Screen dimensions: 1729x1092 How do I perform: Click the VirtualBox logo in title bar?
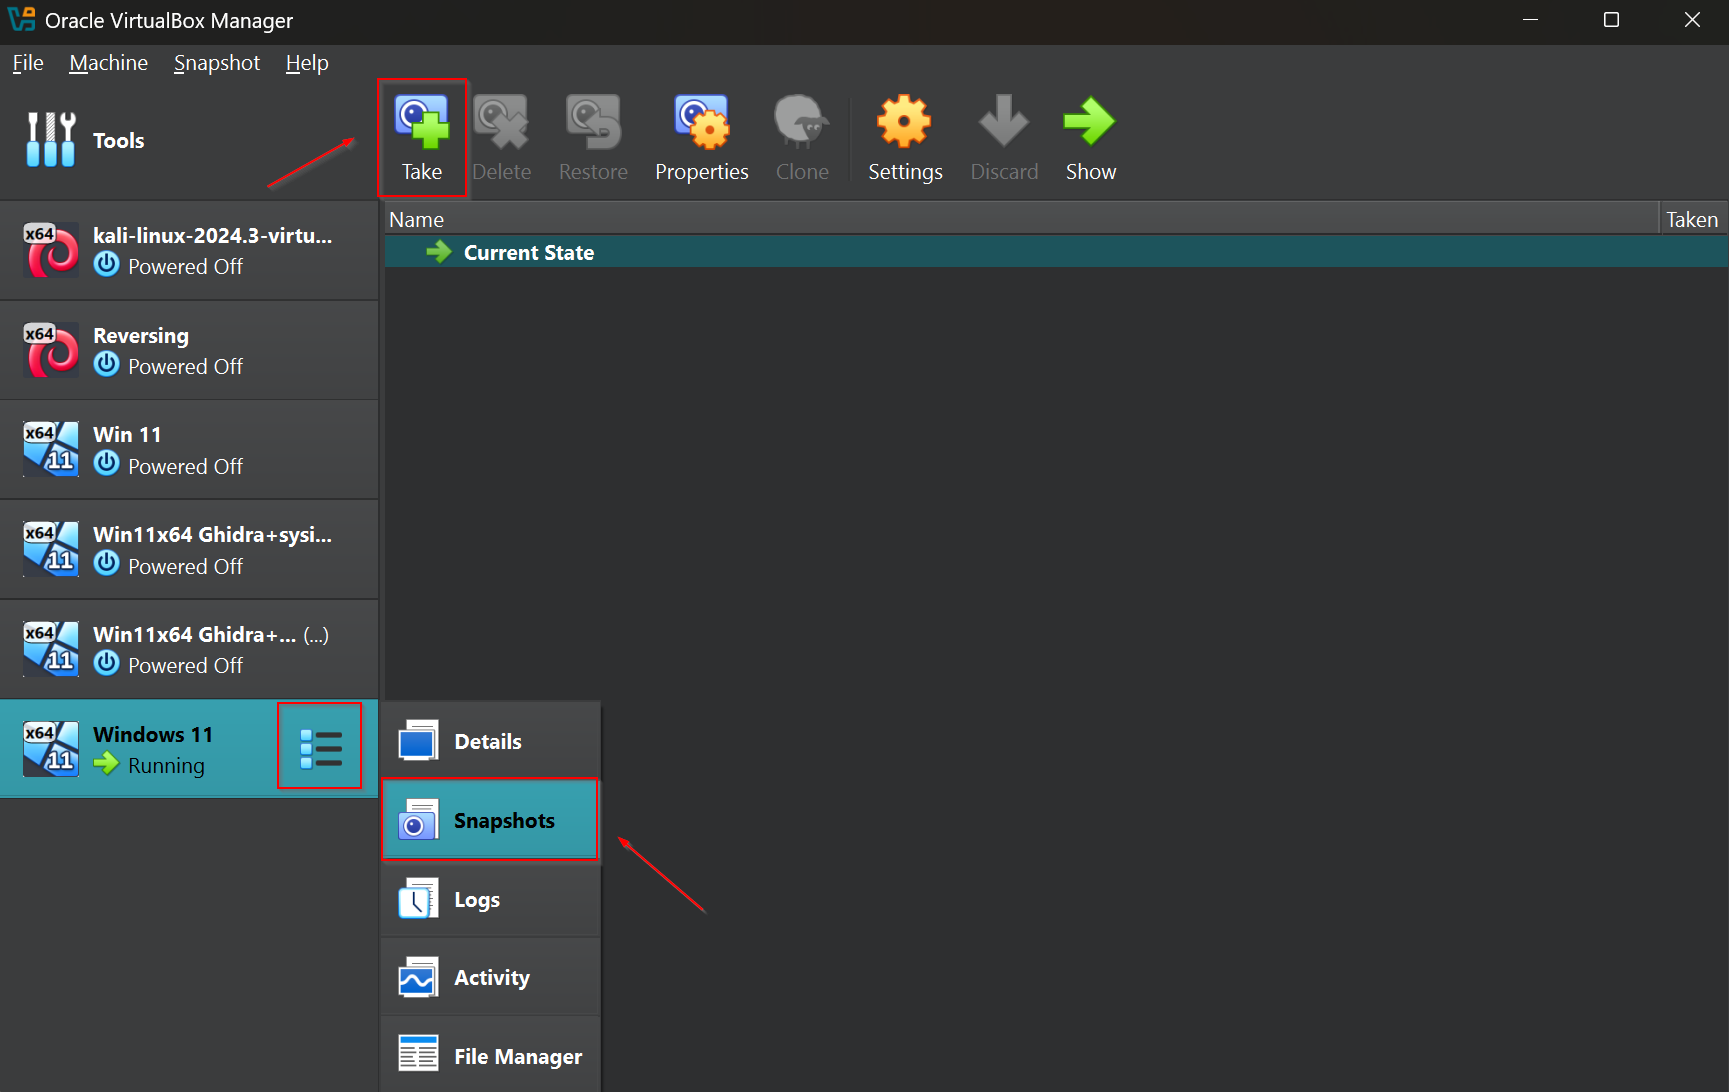click(21, 20)
